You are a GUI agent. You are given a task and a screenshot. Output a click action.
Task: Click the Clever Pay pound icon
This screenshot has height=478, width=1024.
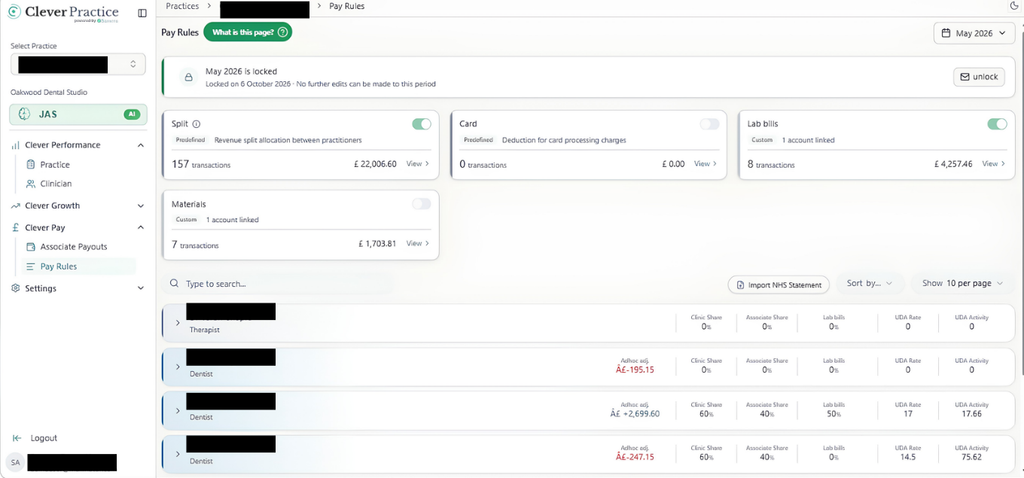coord(16,228)
